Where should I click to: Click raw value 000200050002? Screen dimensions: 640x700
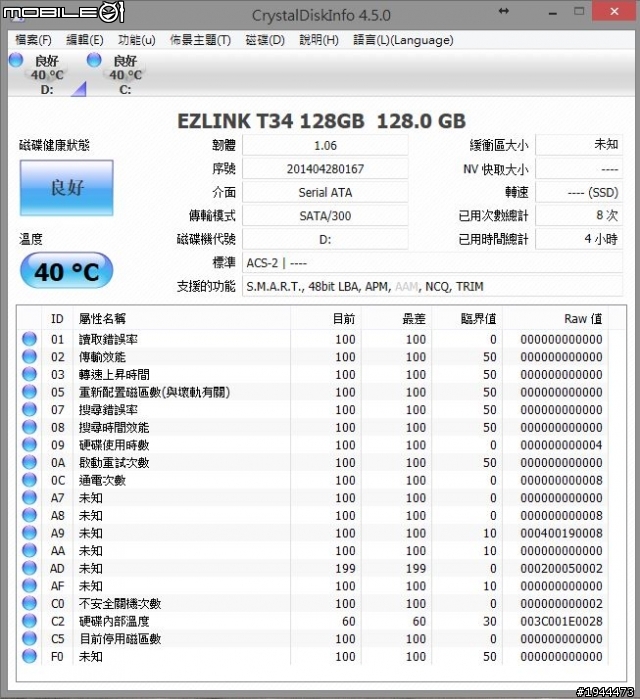point(561,568)
